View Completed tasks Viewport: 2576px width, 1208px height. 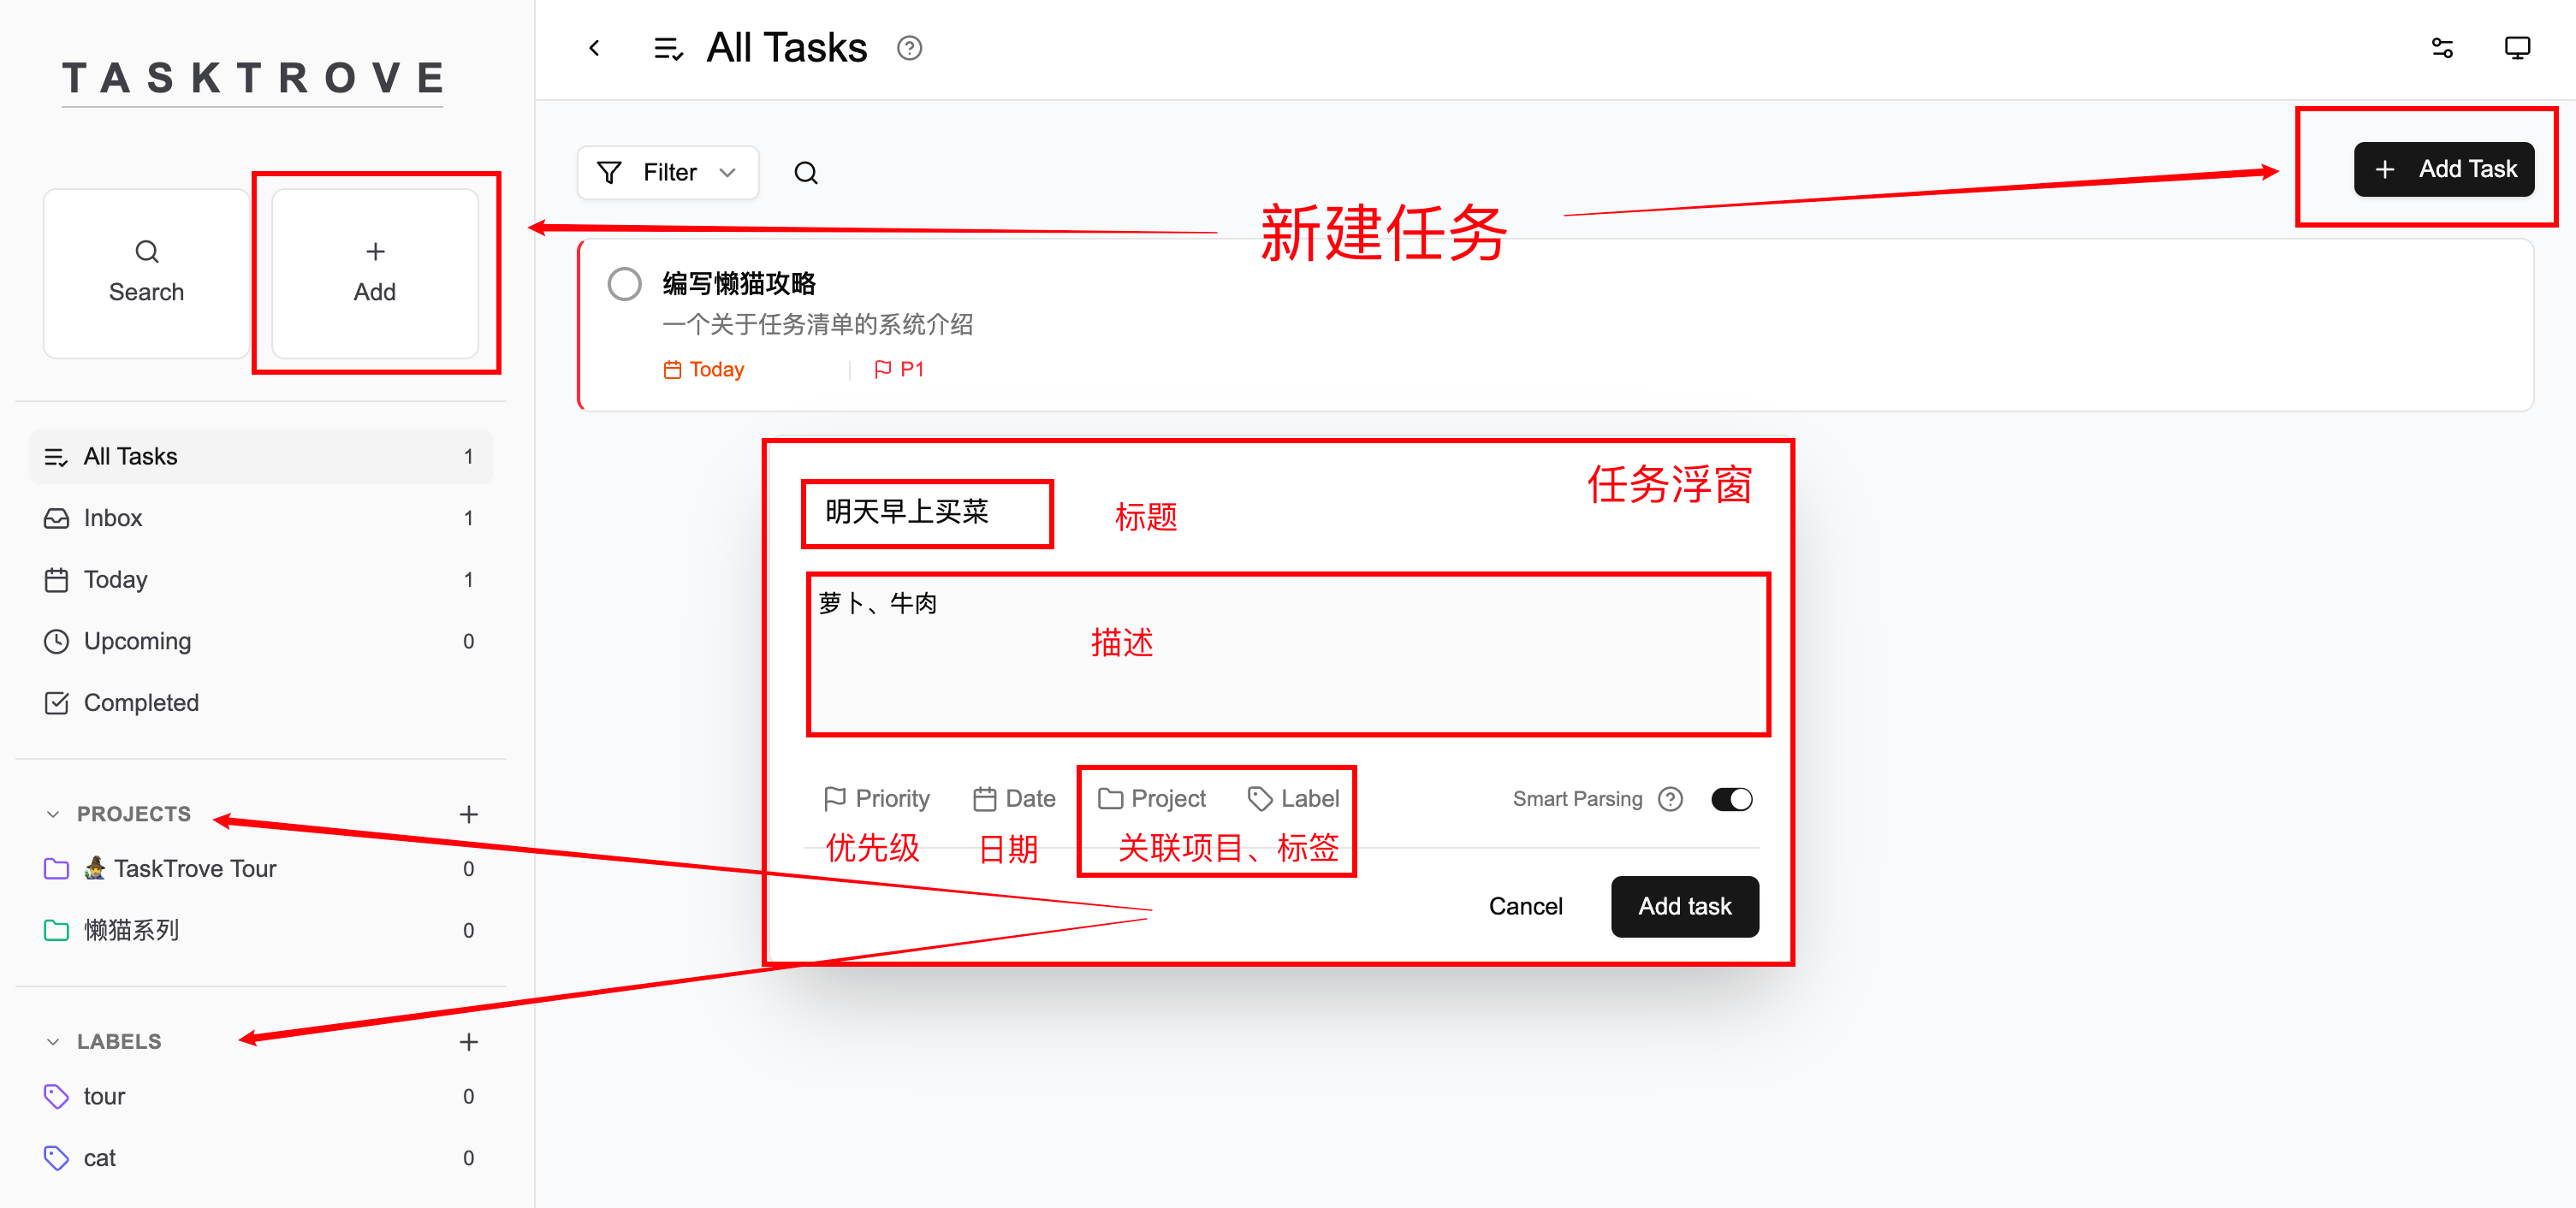coord(260,703)
